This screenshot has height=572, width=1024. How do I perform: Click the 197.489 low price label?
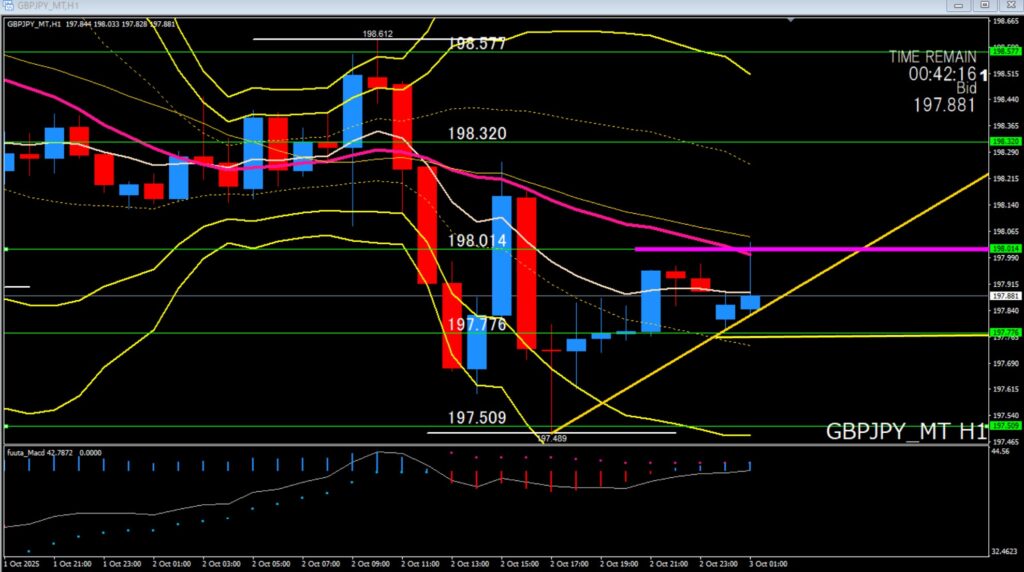point(551,438)
